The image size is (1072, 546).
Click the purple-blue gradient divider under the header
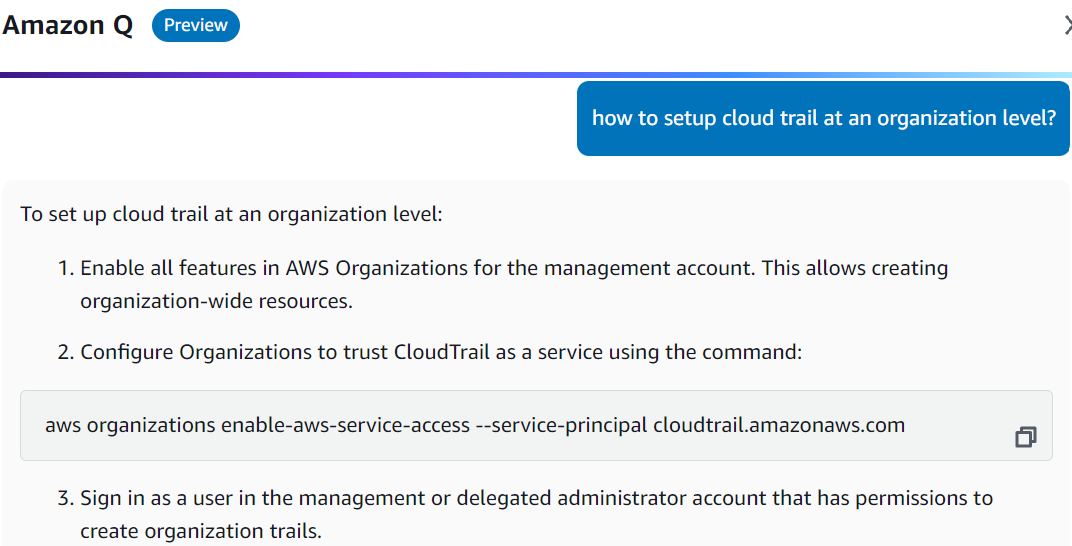click(536, 75)
